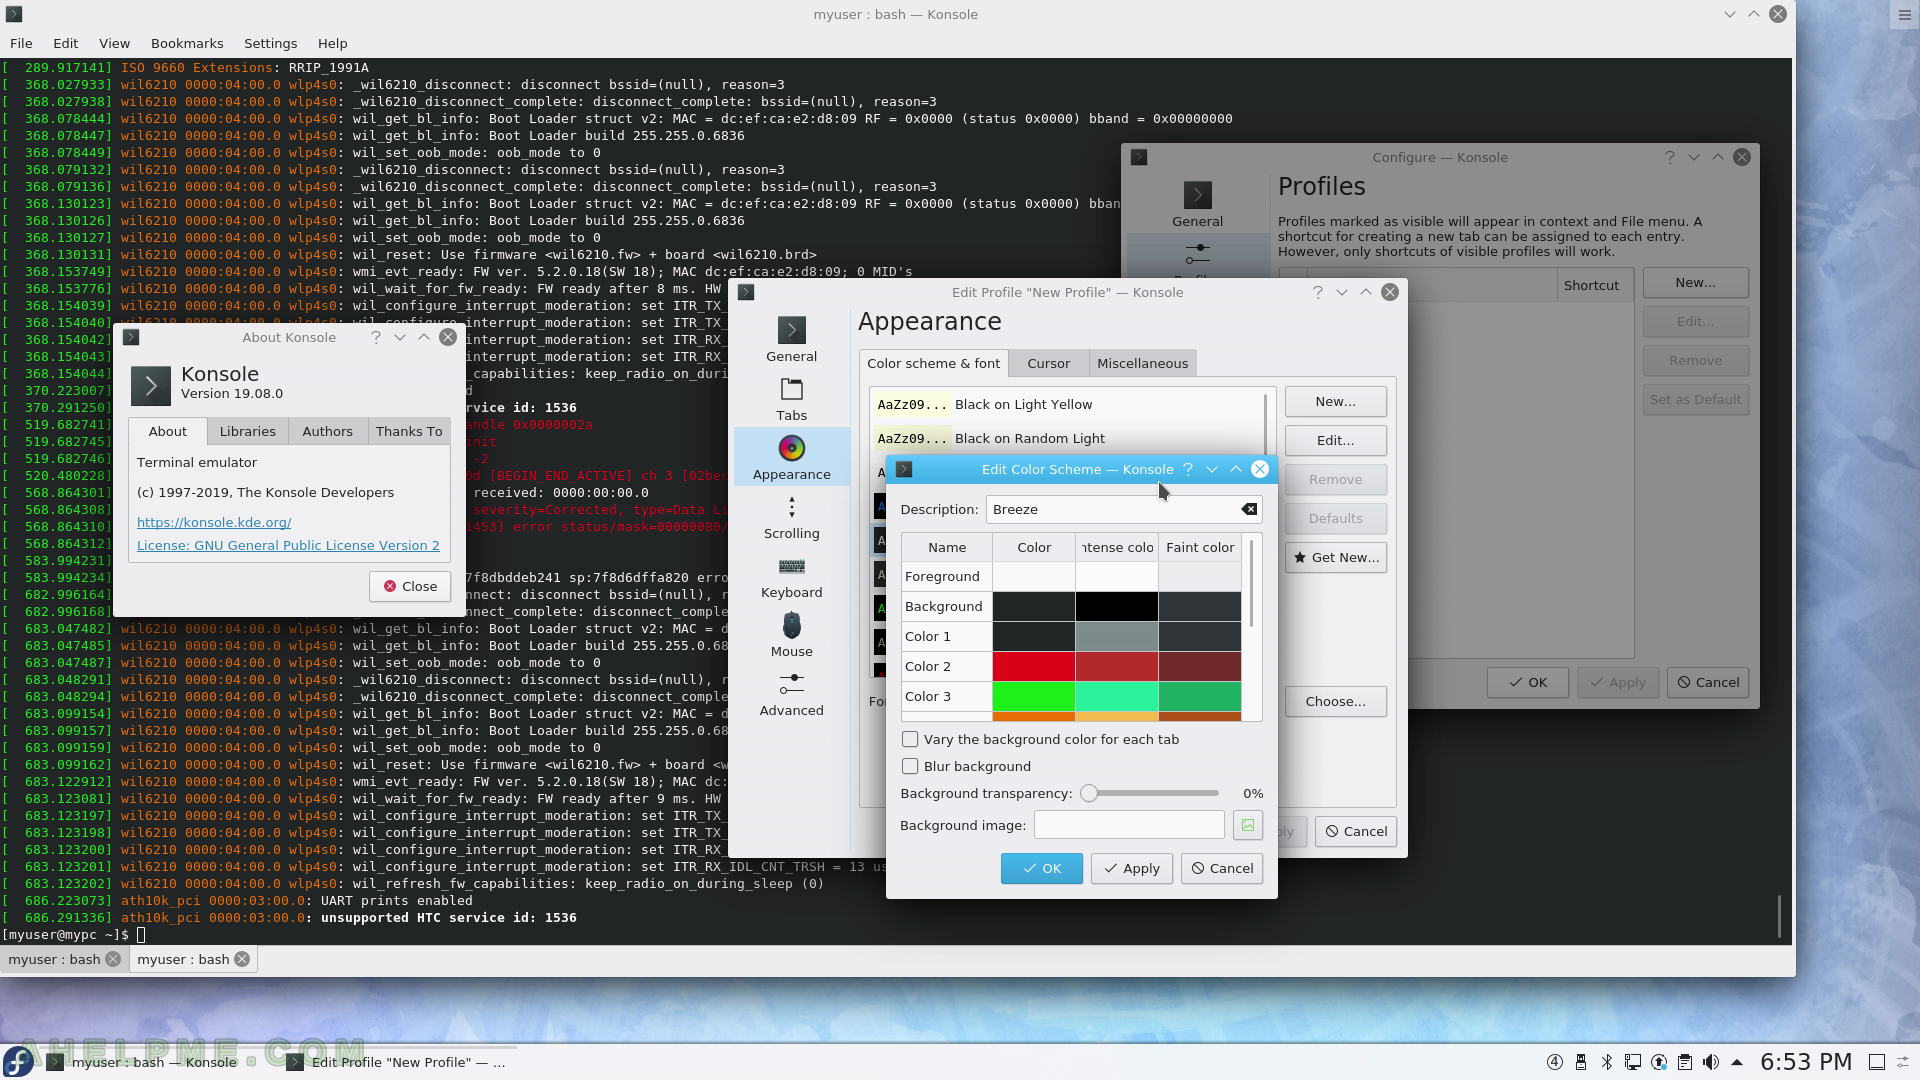
Task: Click the Description text field containing Breeze
Action: pyautogui.click(x=1123, y=510)
